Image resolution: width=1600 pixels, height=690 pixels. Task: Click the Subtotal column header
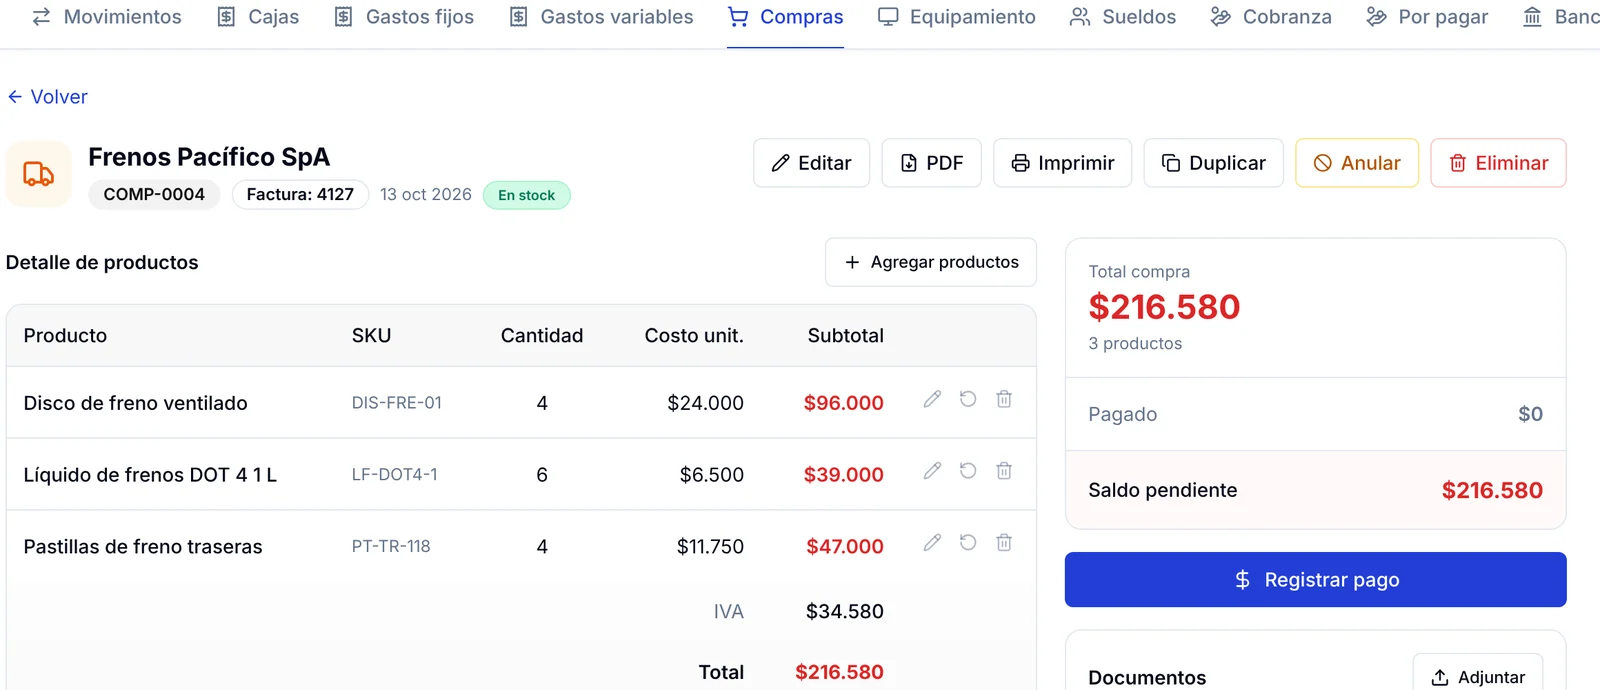(846, 336)
